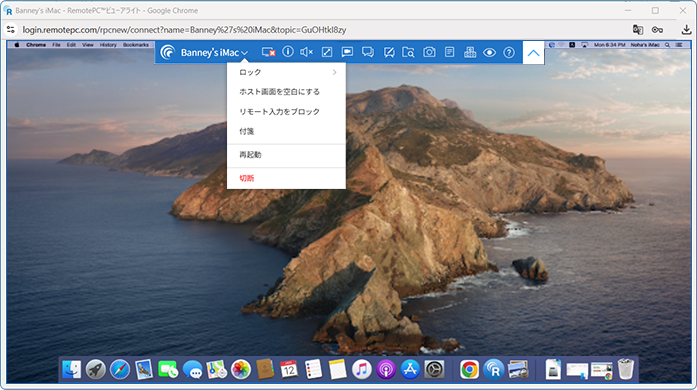Click the RemotePC logo in the blue toolbar
Screen dimensions: 697x390
pos(168,52)
